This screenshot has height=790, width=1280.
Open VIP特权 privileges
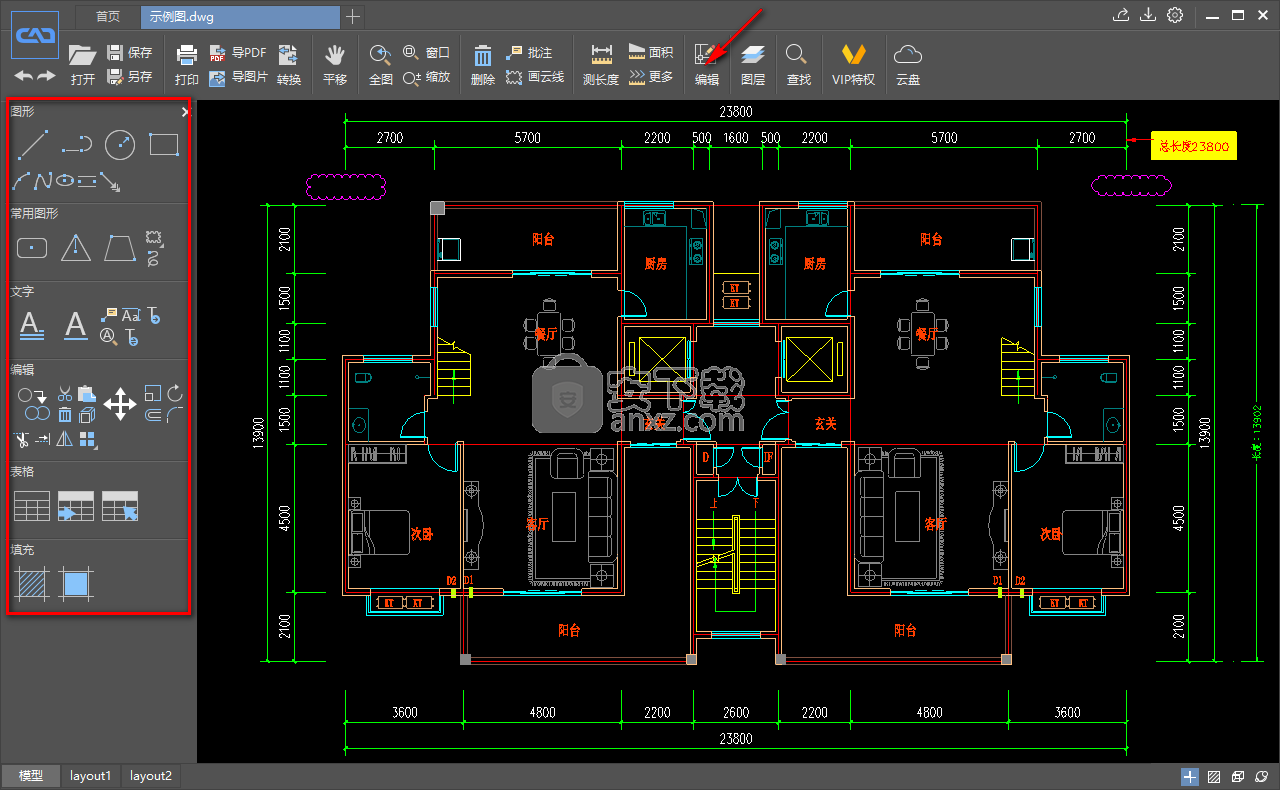[853, 65]
